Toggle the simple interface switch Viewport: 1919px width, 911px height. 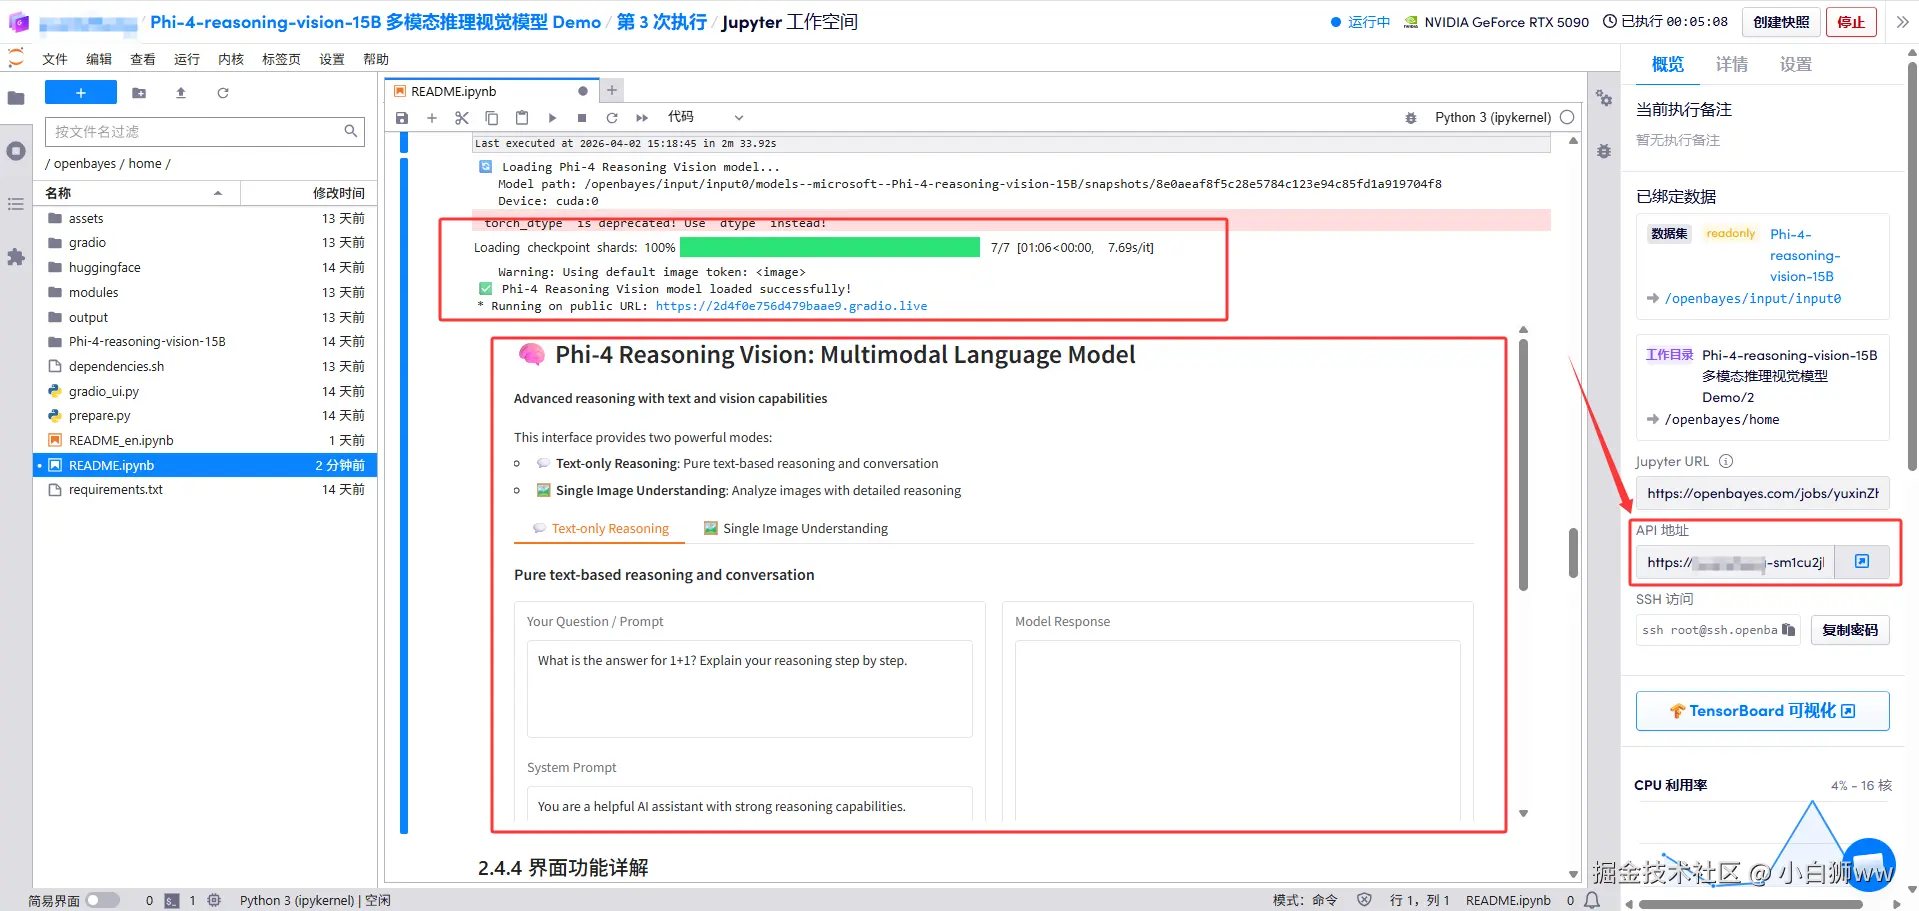[x=102, y=901]
